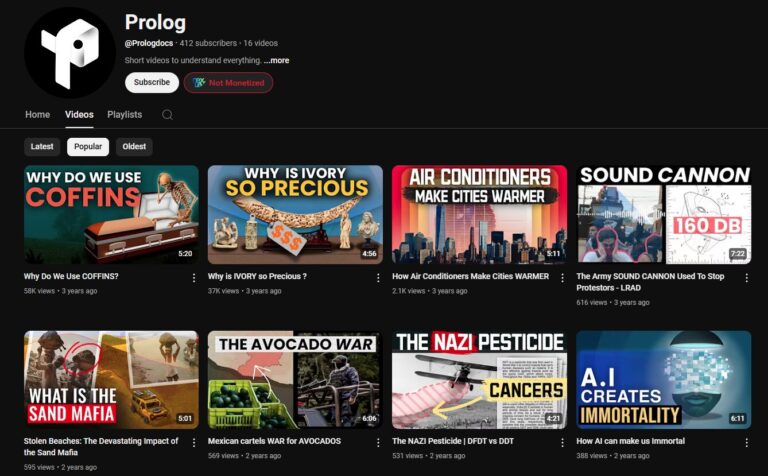Screen dimensions: 768x476
Task: Switch to the Home tab
Action: click(38, 115)
